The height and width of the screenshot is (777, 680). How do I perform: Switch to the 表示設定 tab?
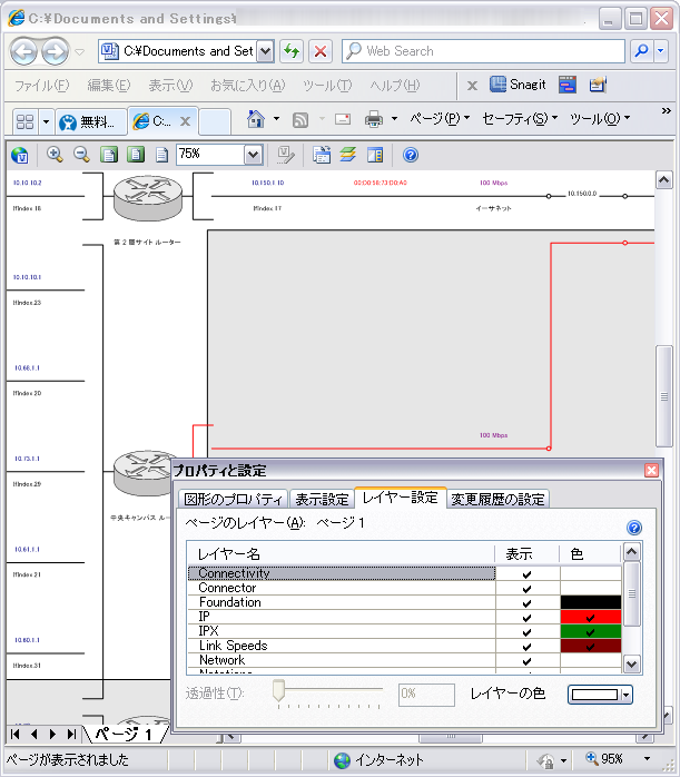pos(322,499)
